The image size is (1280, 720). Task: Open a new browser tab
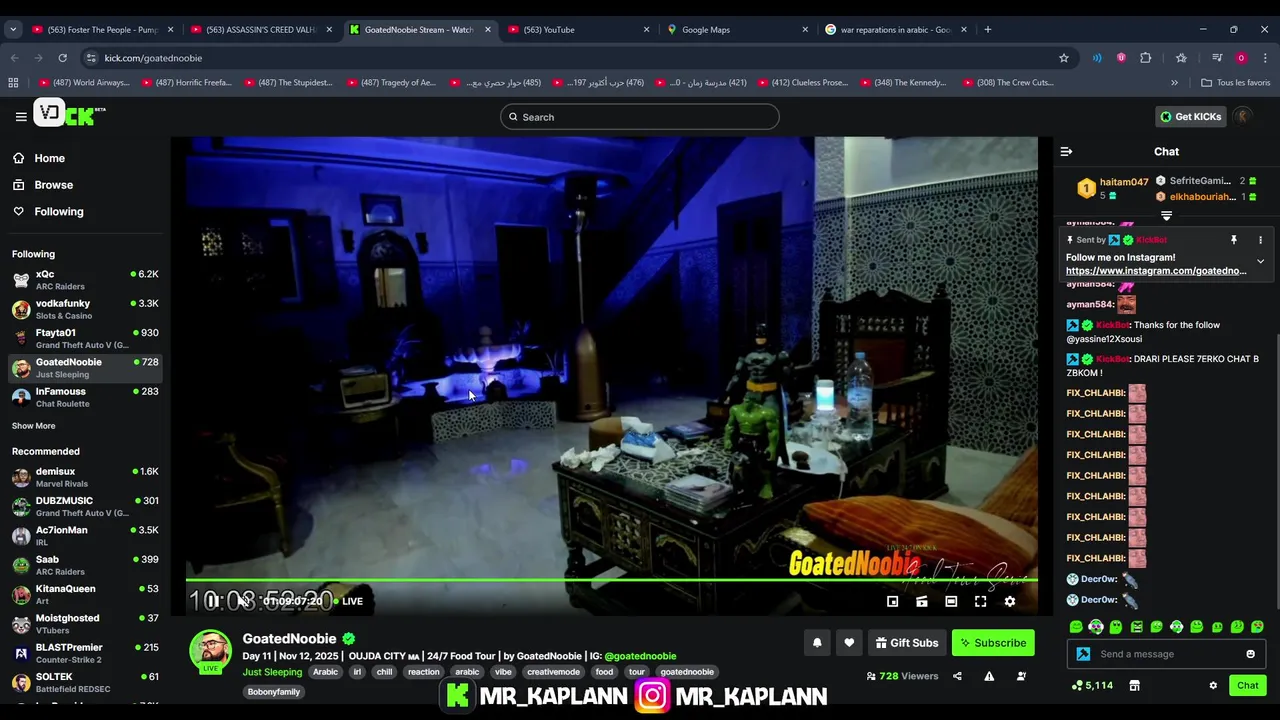988,29
